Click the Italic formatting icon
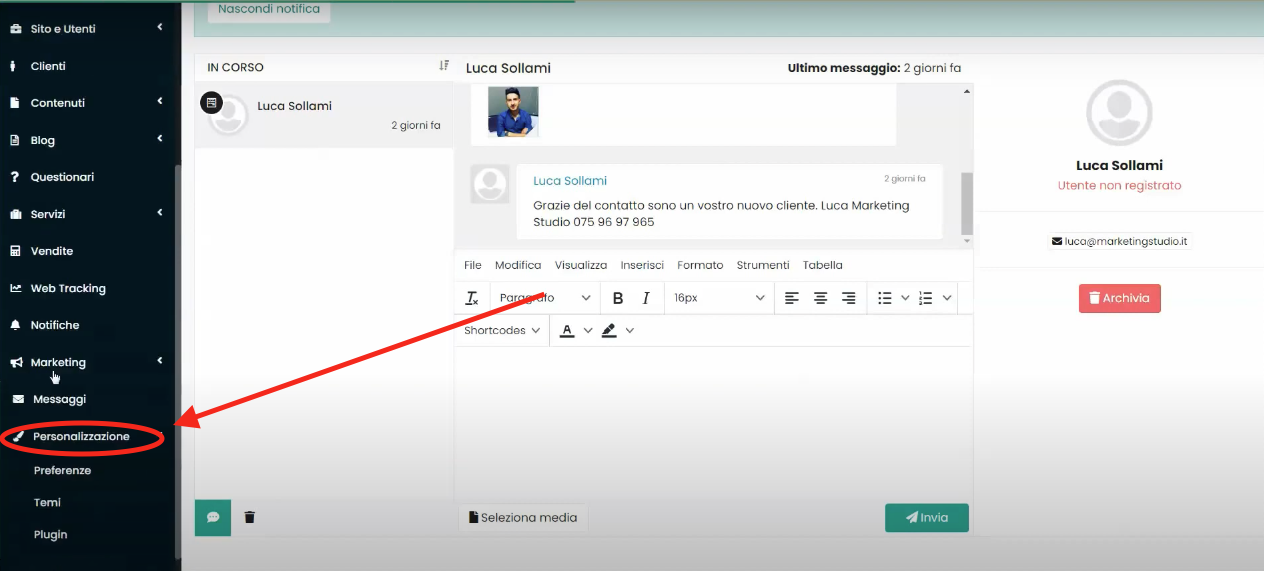 pos(646,298)
